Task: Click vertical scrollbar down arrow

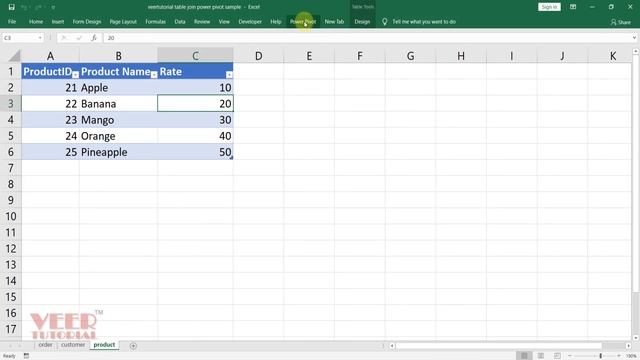Action: (x=636, y=338)
